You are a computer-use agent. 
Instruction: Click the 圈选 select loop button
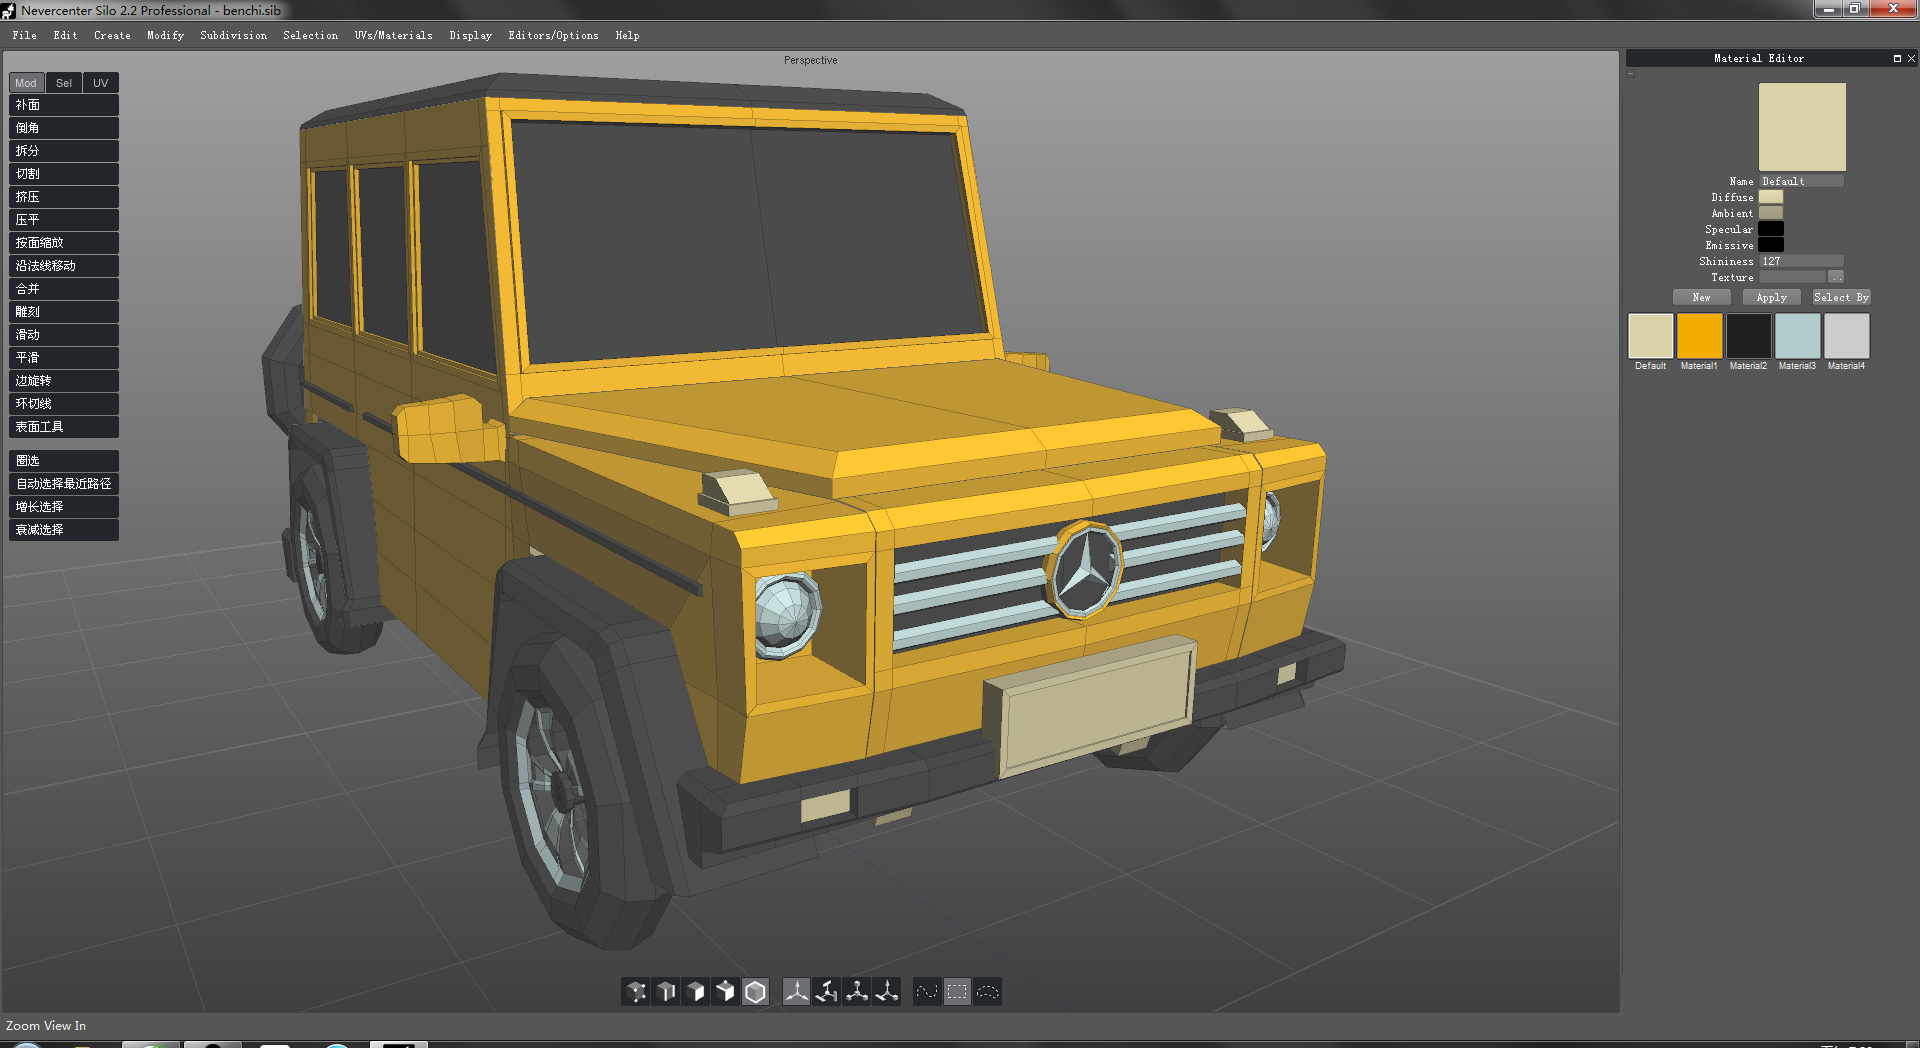point(64,461)
